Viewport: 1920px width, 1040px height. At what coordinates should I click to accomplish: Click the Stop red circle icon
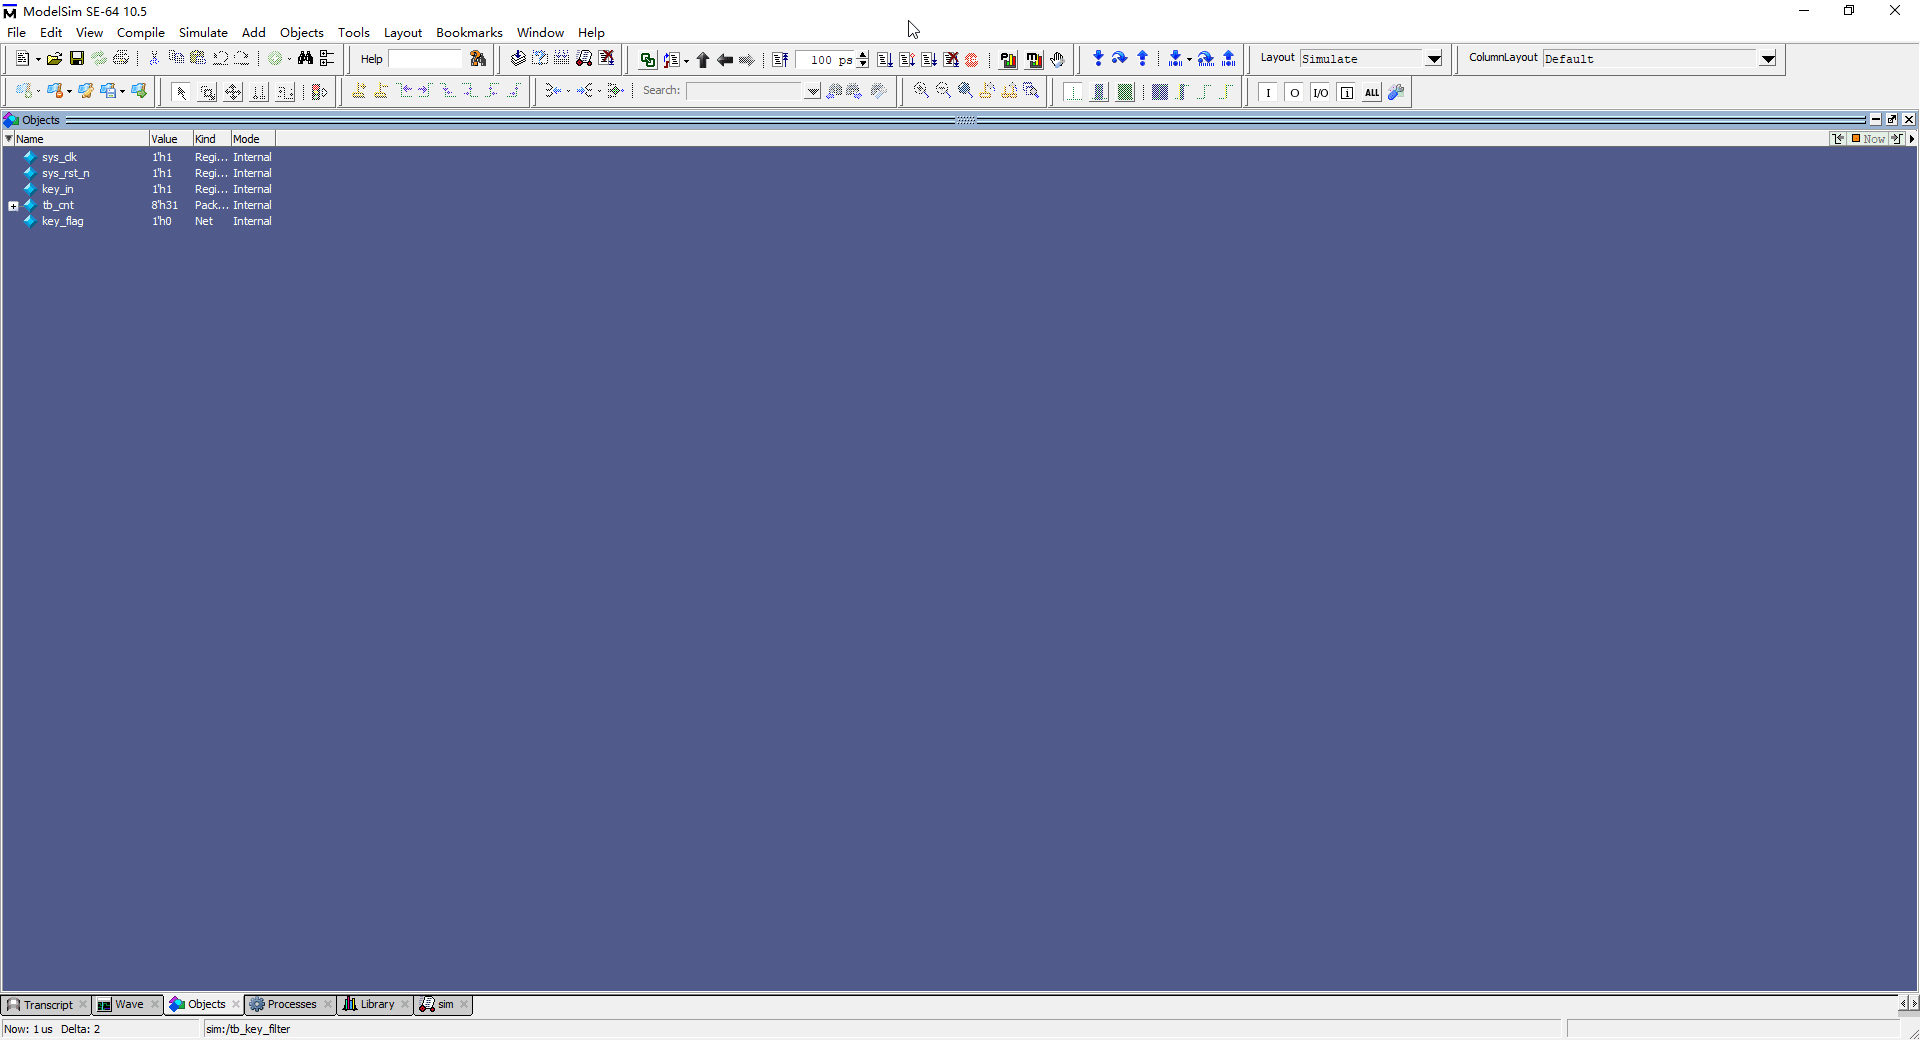click(x=971, y=60)
